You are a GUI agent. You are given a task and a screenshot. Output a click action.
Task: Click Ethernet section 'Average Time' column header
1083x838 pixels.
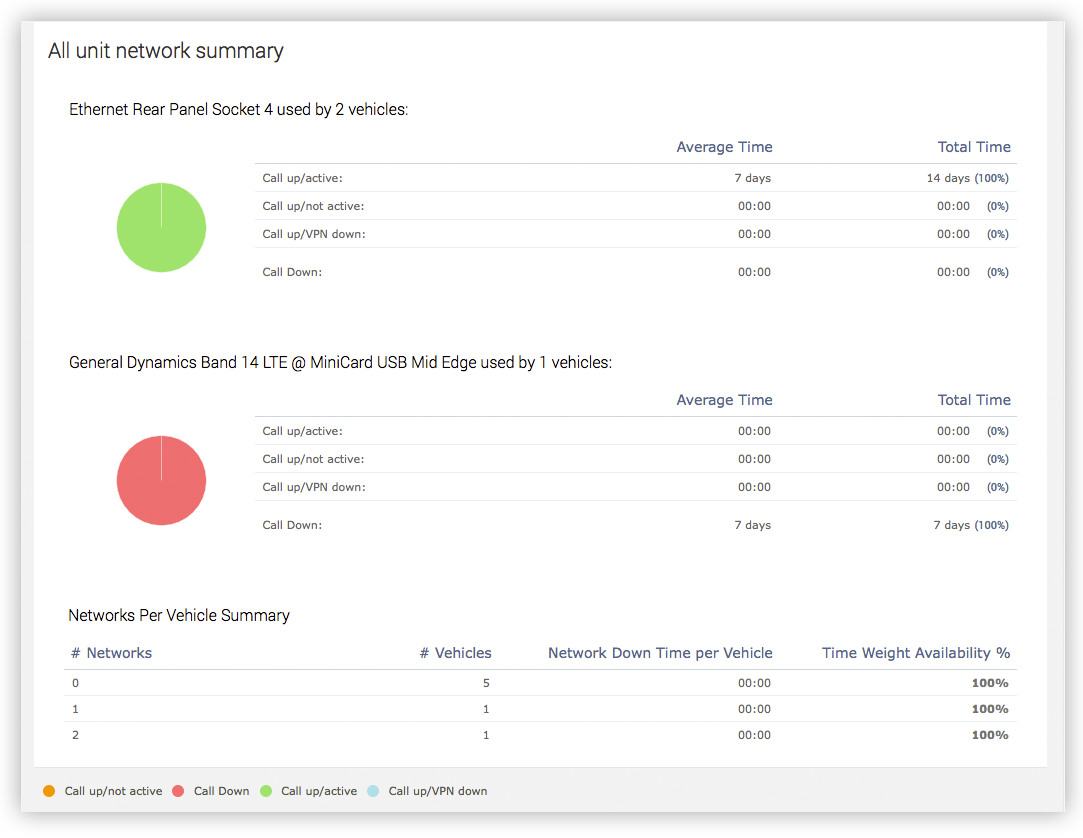click(724, 147)
